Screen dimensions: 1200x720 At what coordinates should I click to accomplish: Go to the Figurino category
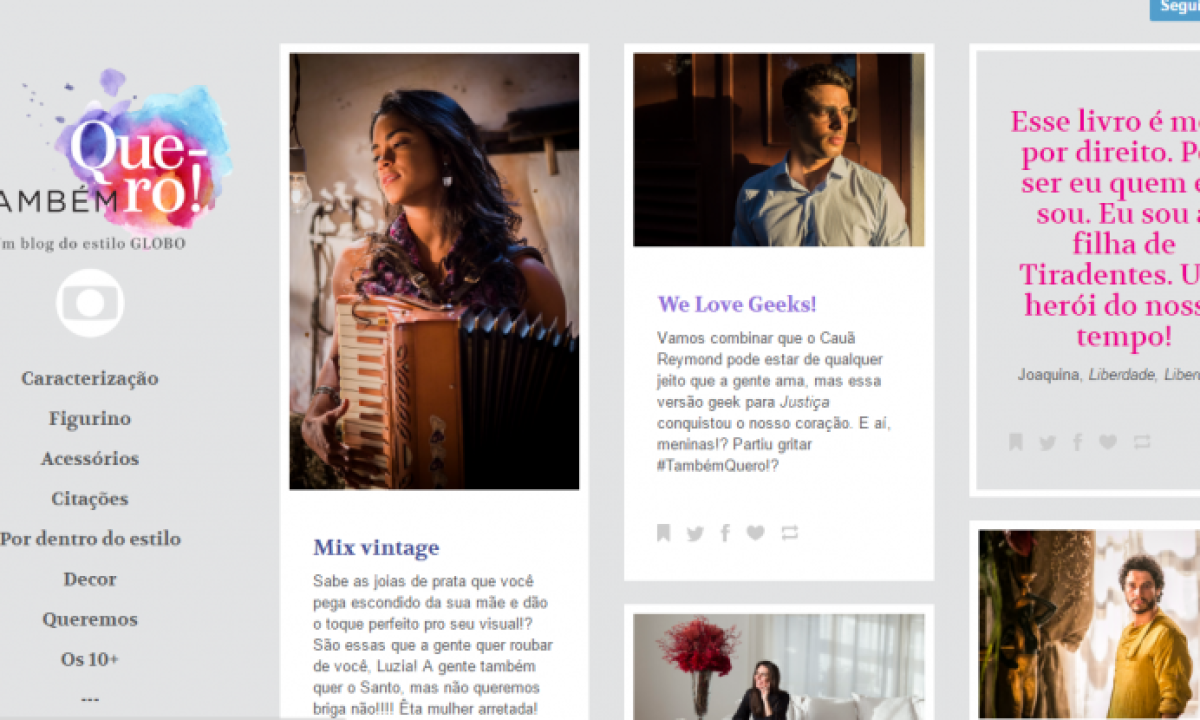coord(90,419)
